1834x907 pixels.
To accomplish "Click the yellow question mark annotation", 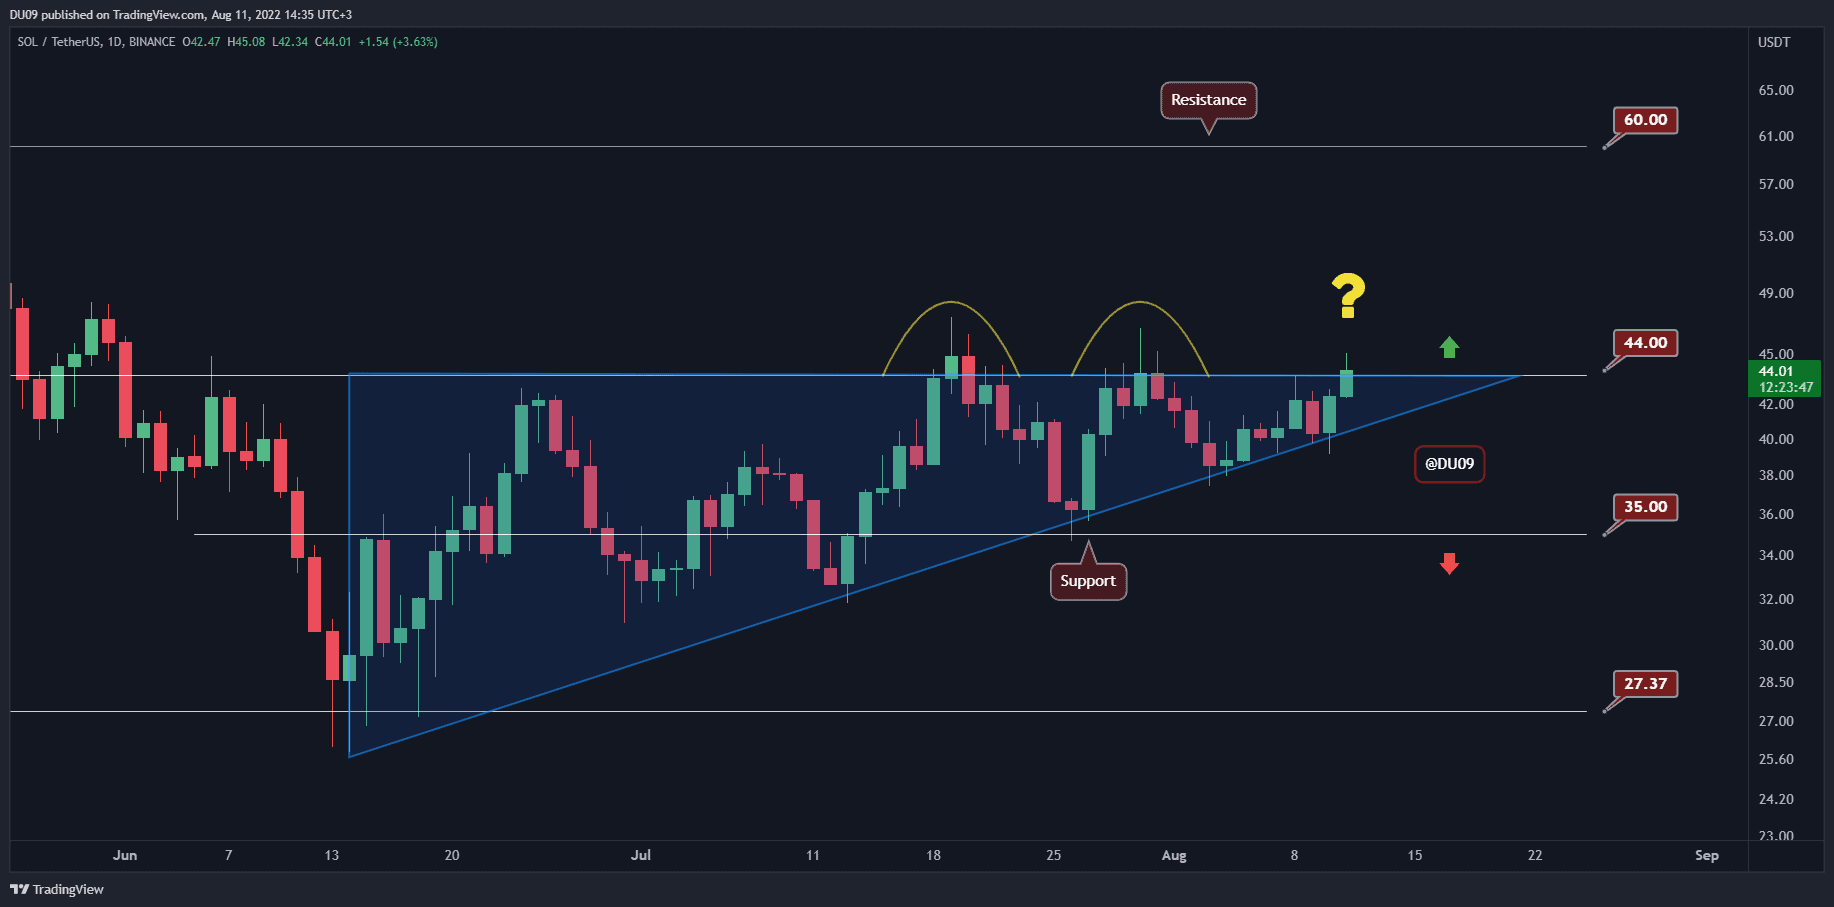I will click(x=1348, y=296).
